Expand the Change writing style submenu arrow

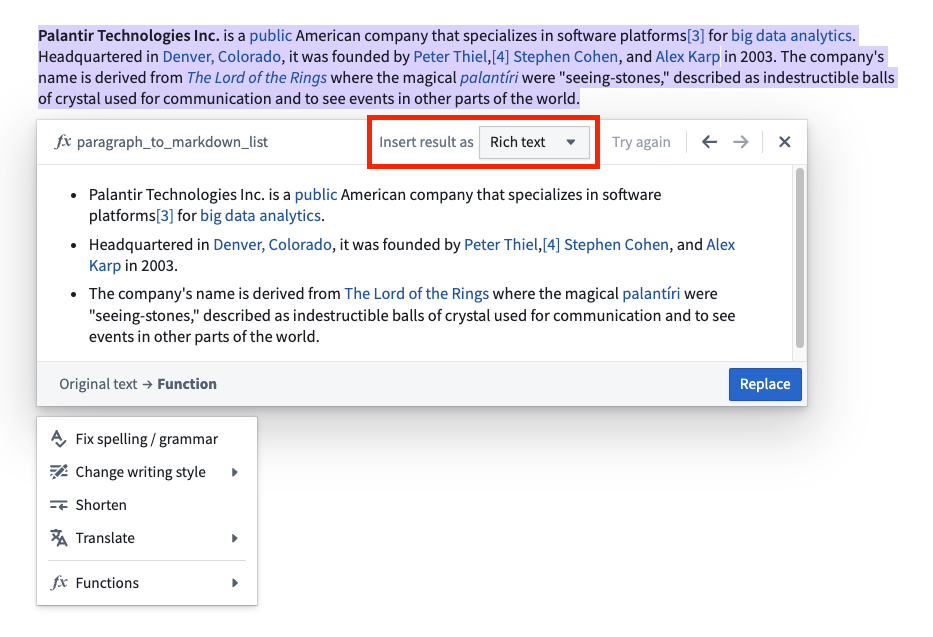pyautogui.click(x=235, y=472)
